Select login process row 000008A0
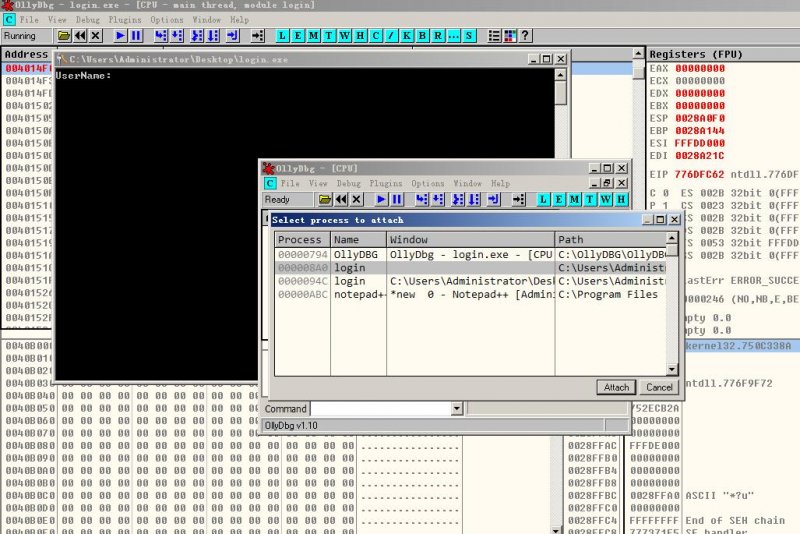Viewport: 800px width, 534px height. click(x=471, y=268)
